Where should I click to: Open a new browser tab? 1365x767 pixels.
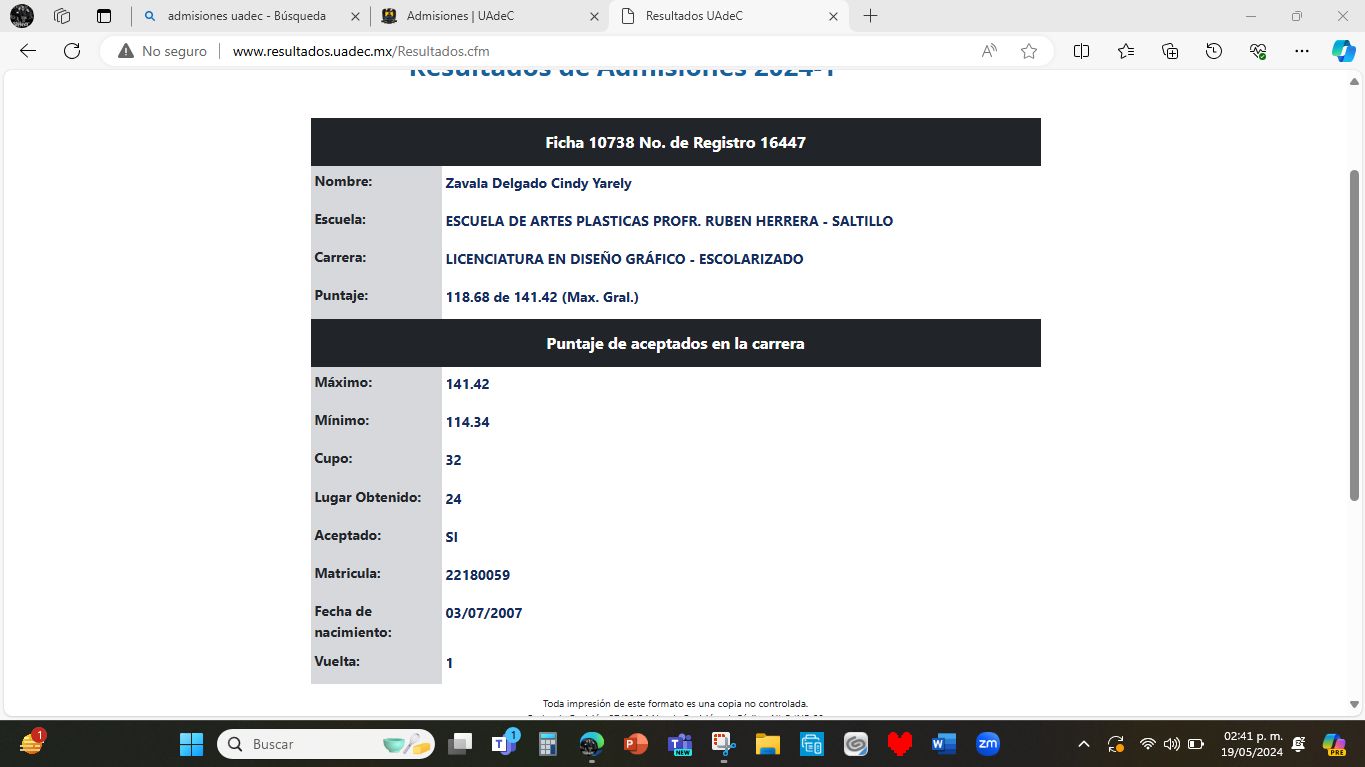pos(870,16)
